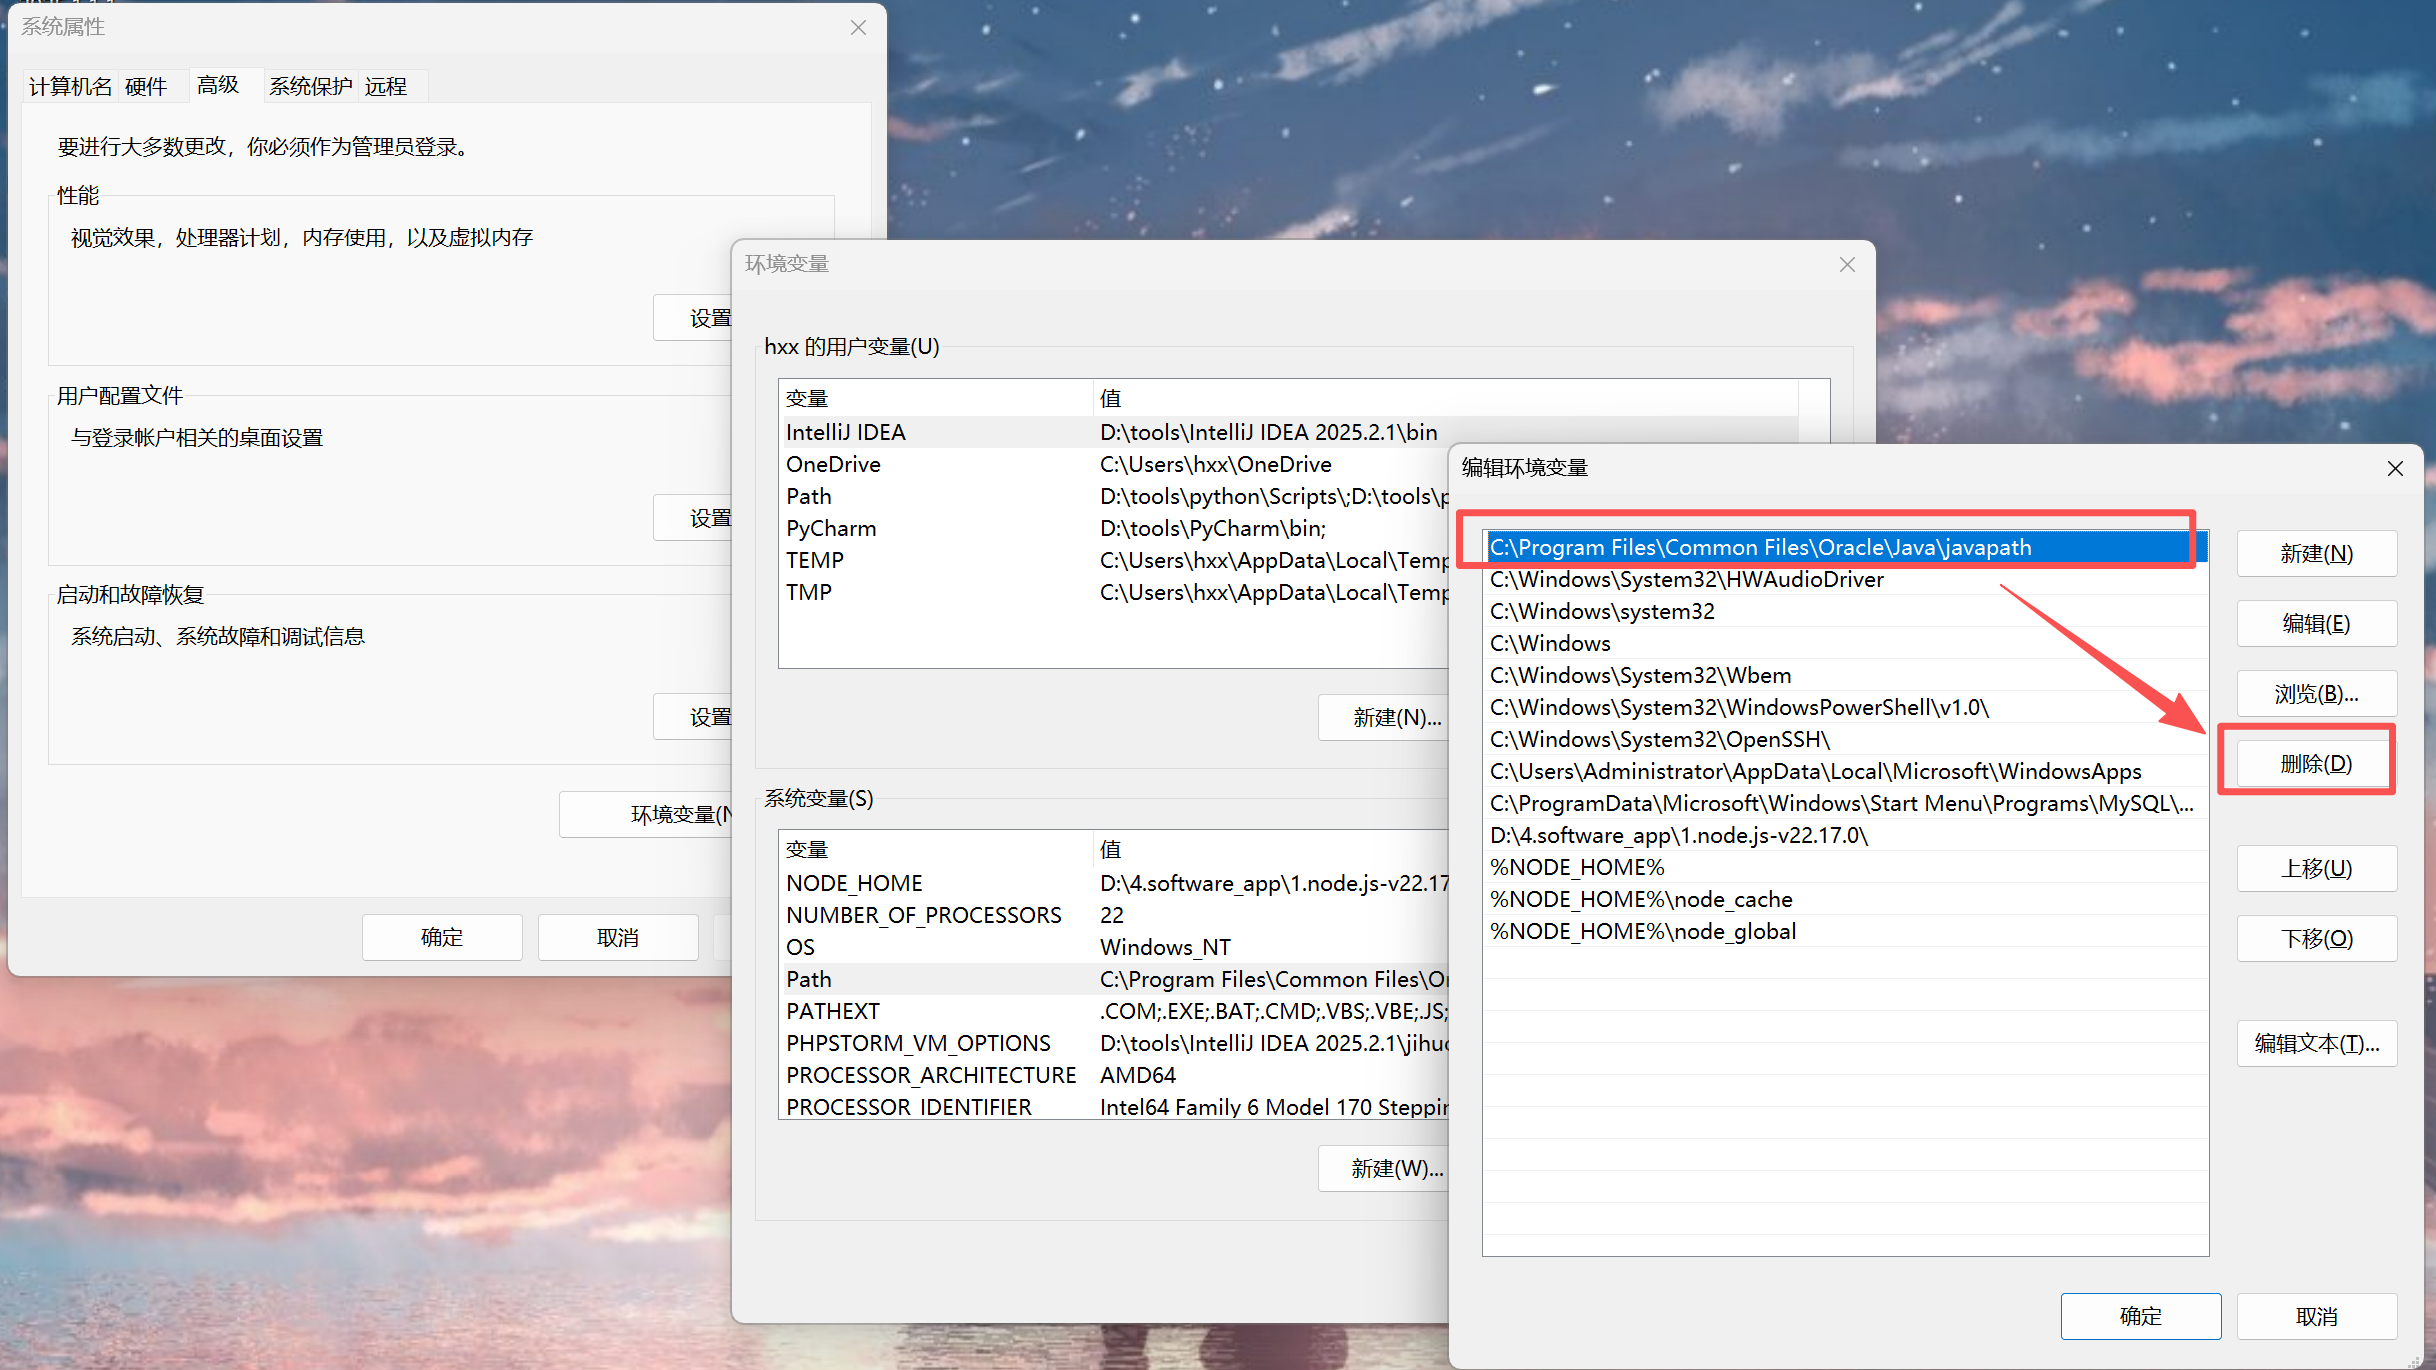Switch to the 硬件 hardware tab
The image size is (2436, 1370).
146,87
